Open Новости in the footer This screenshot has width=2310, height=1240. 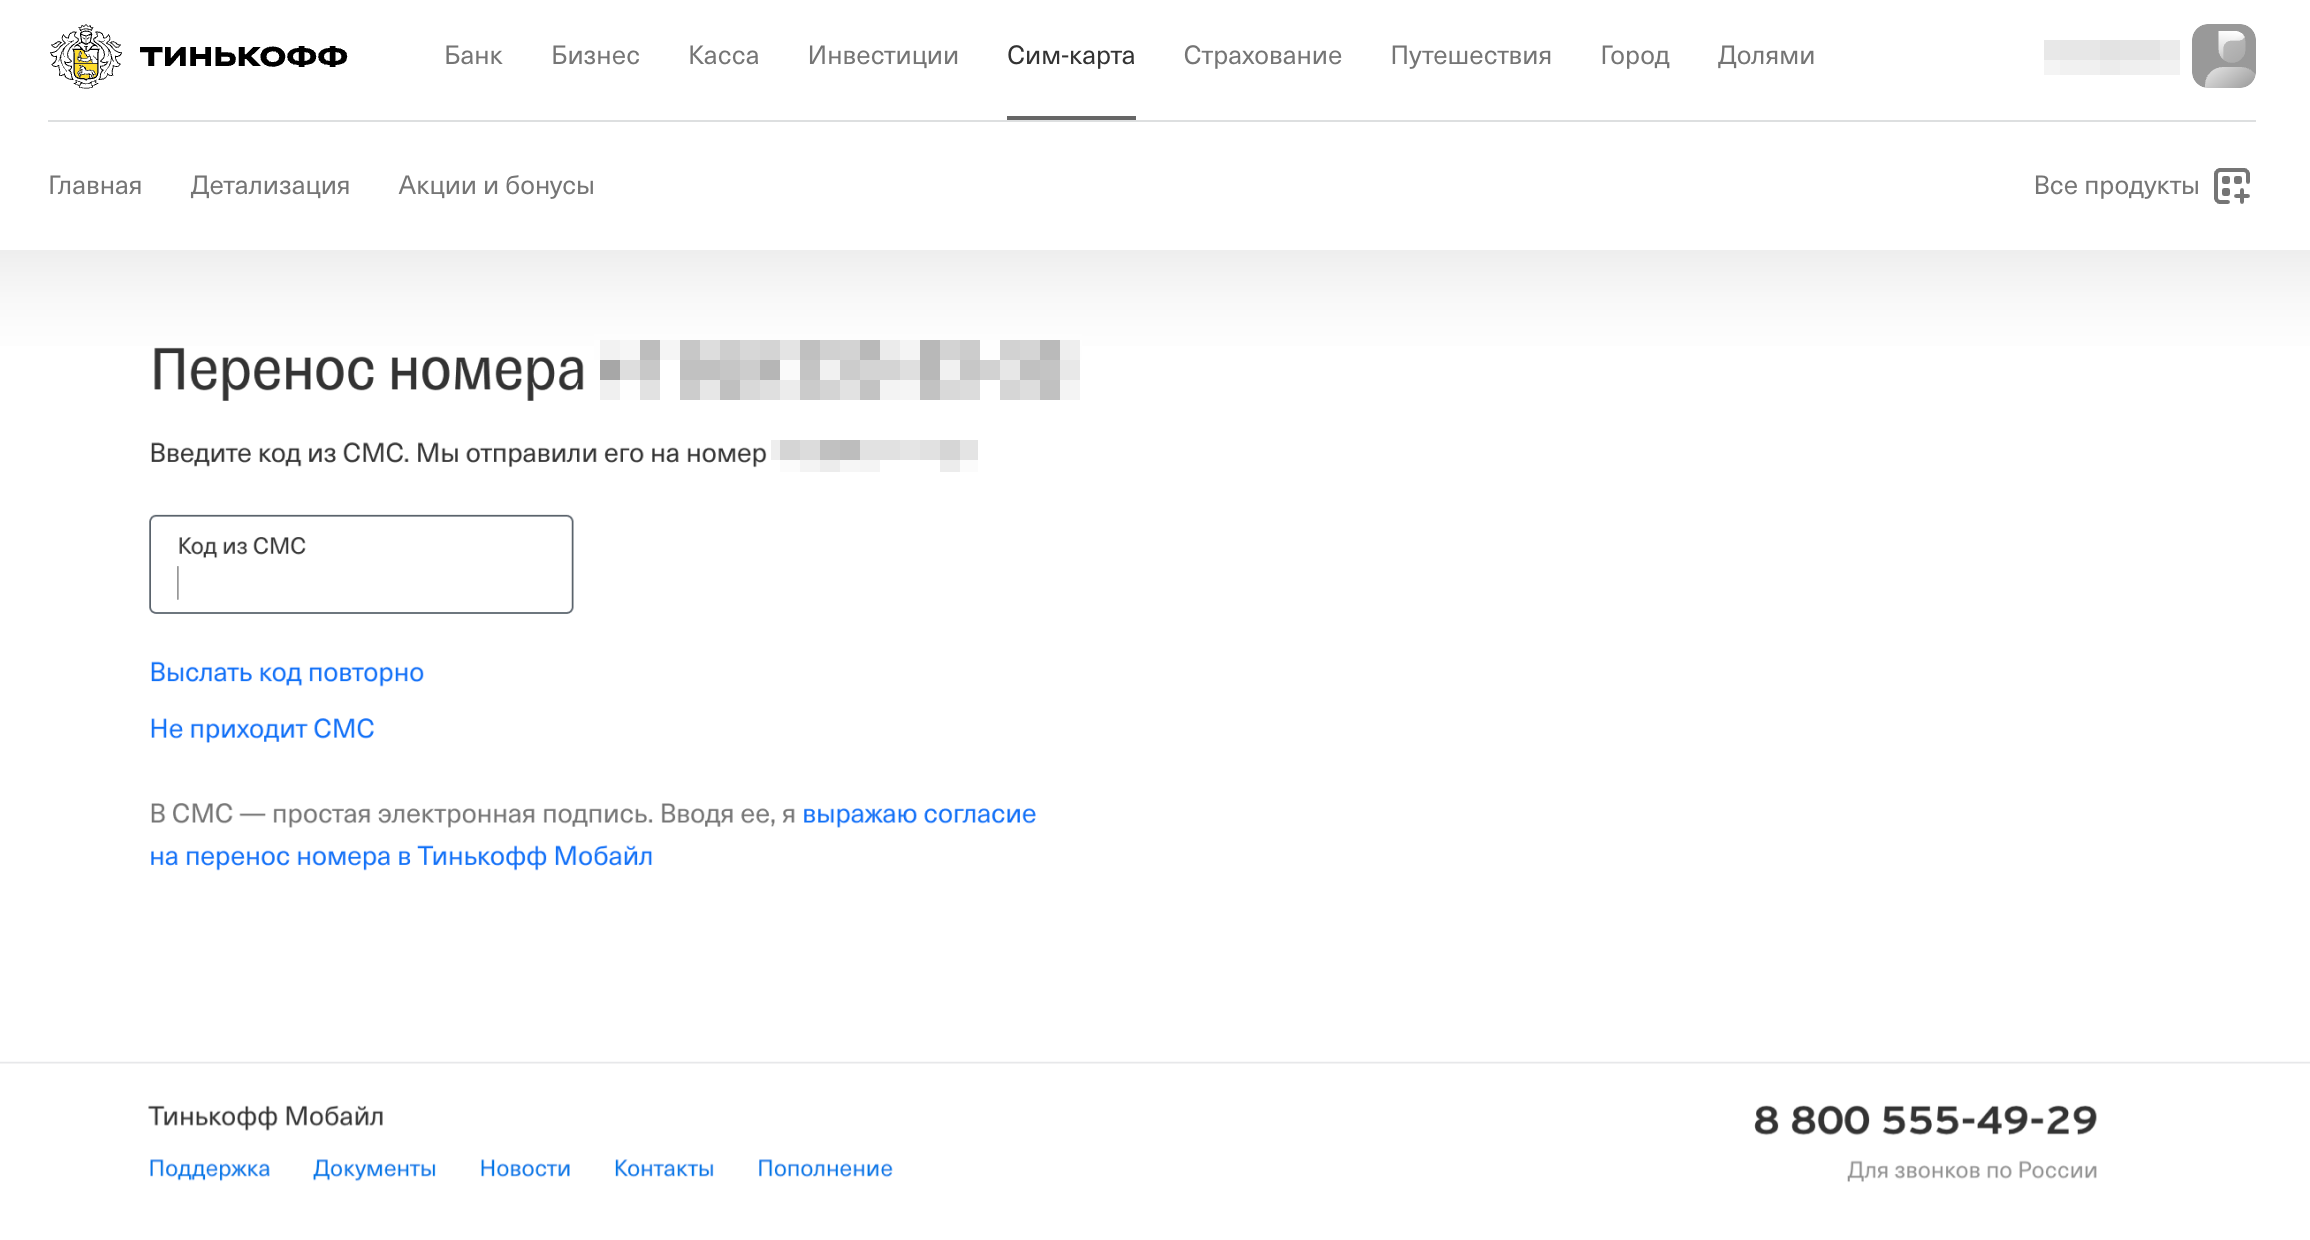(x=525, y=1169)
